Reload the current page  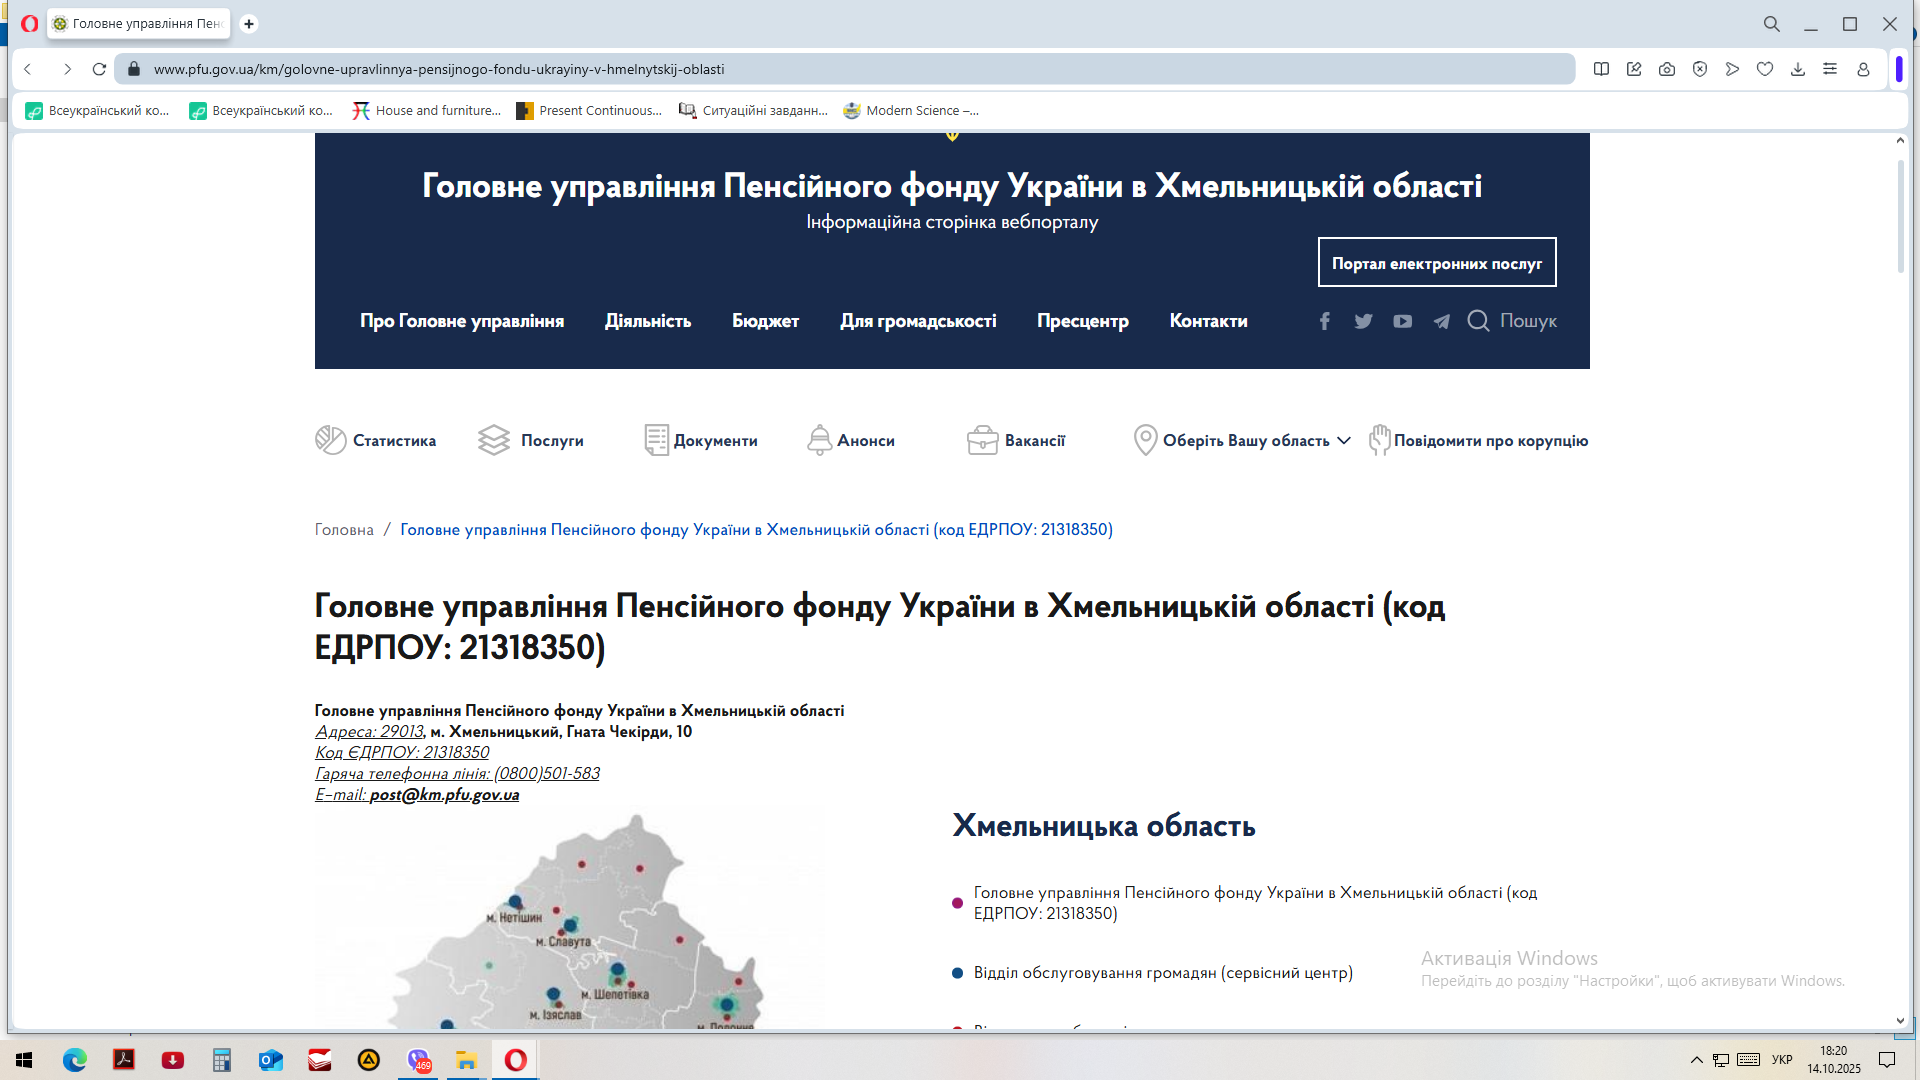99,69
